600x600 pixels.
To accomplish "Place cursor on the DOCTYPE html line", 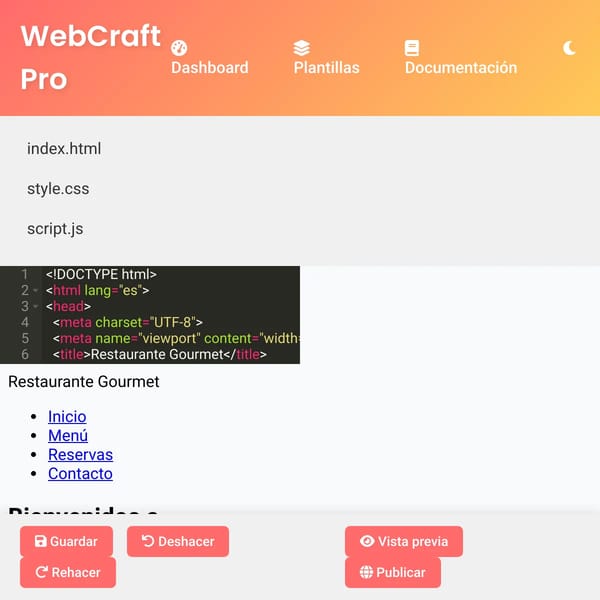I will point(101,274).
